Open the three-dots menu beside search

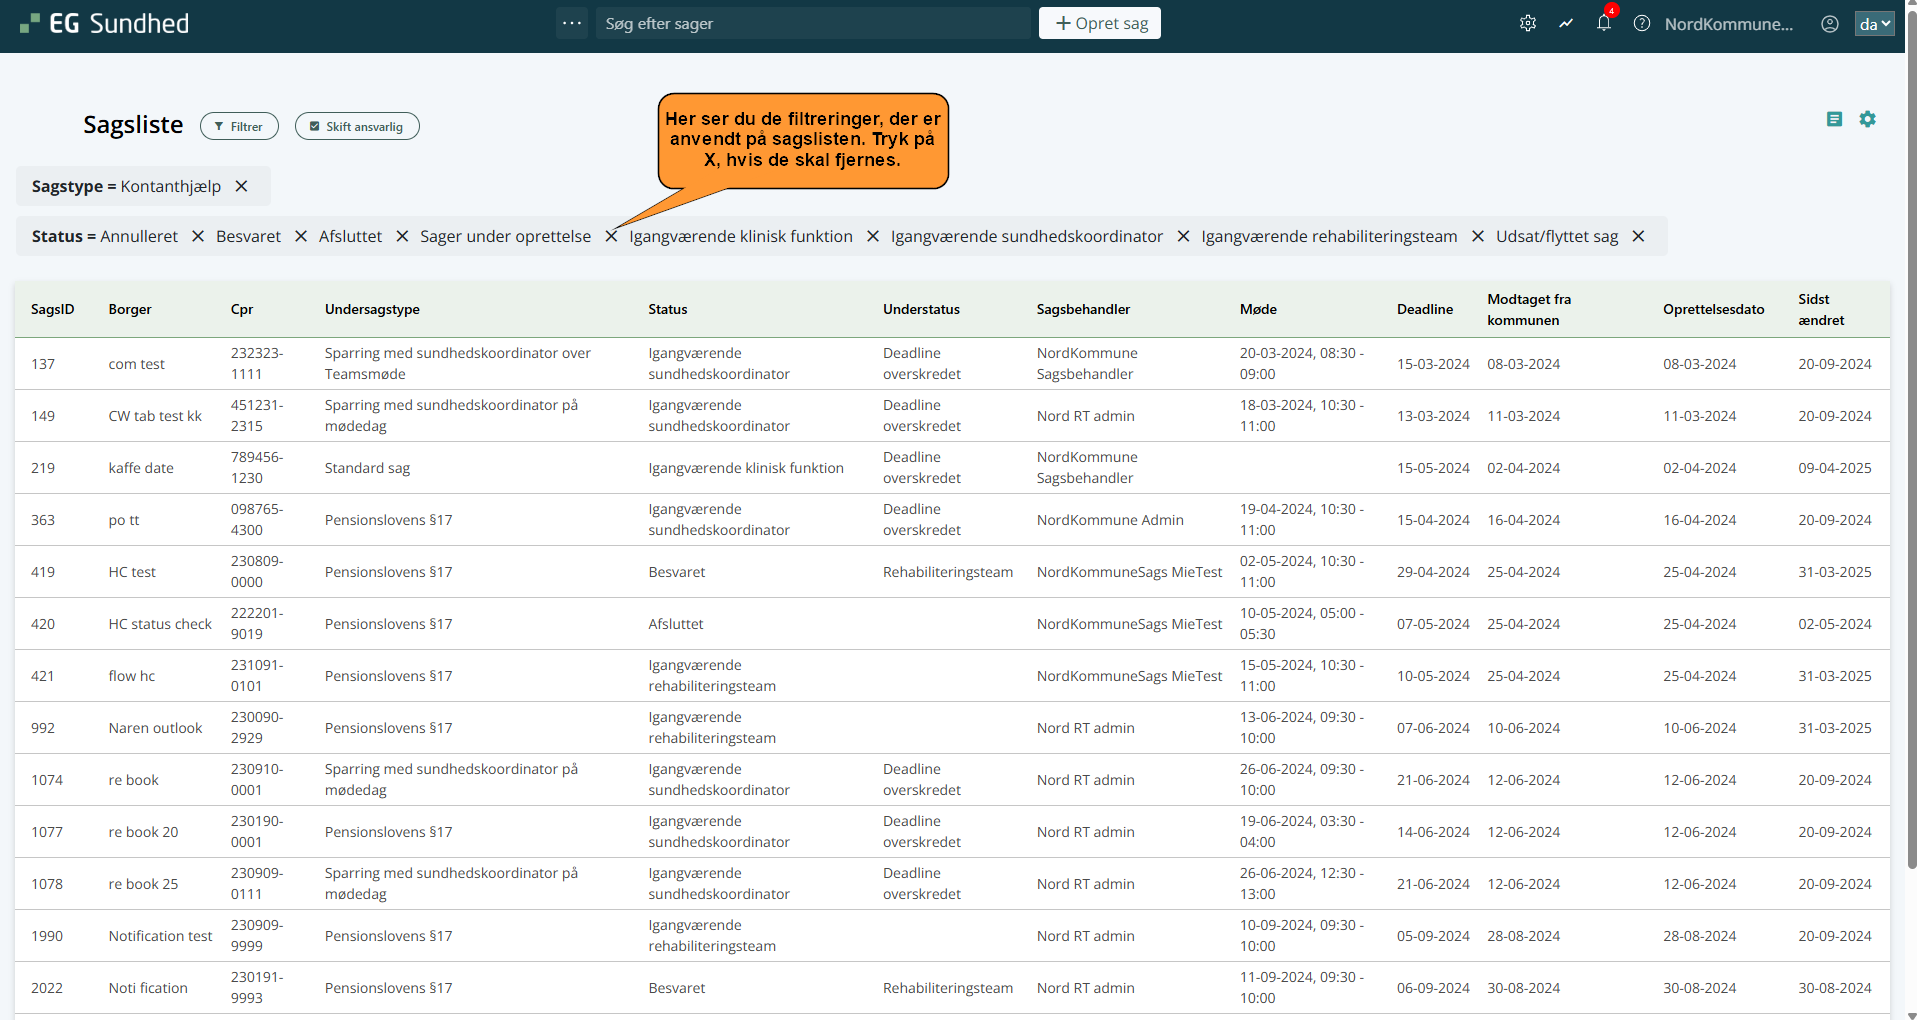coord(572,23)
